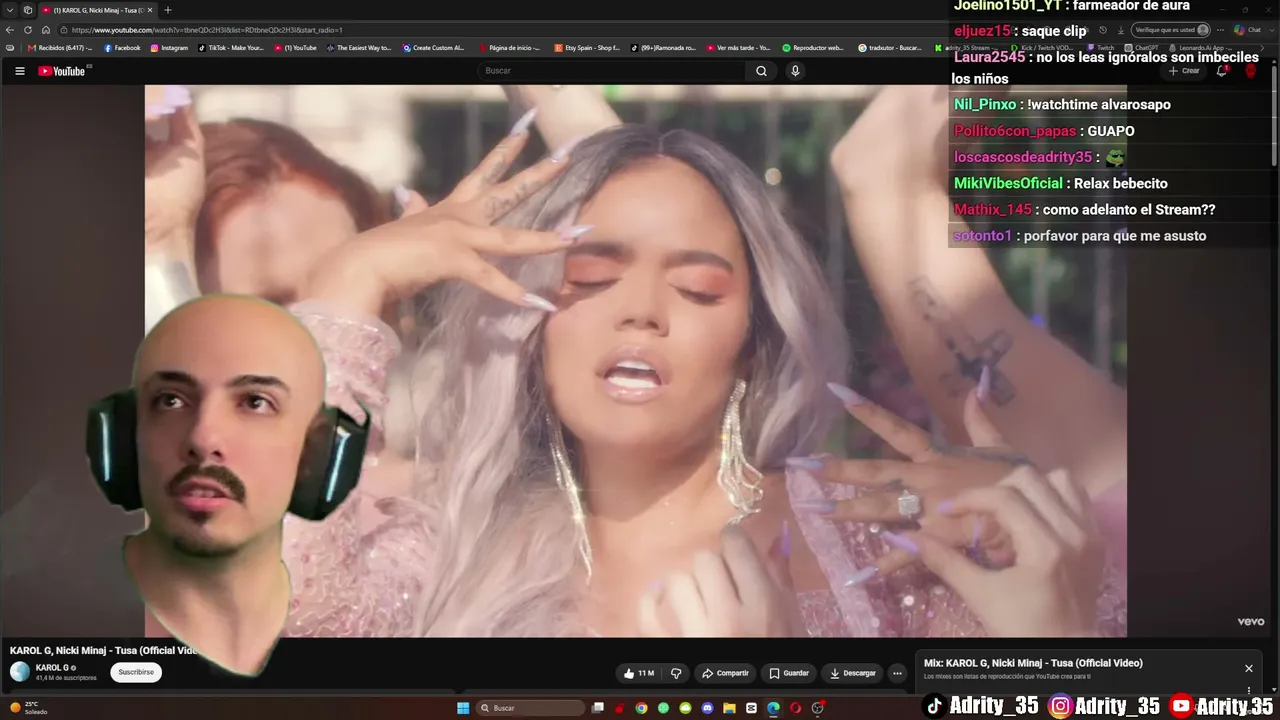The image size is (1280, 720).
Task: Open the YouTube guide hamburger menu
Action: pyautogui.click(x=19, y=71)
